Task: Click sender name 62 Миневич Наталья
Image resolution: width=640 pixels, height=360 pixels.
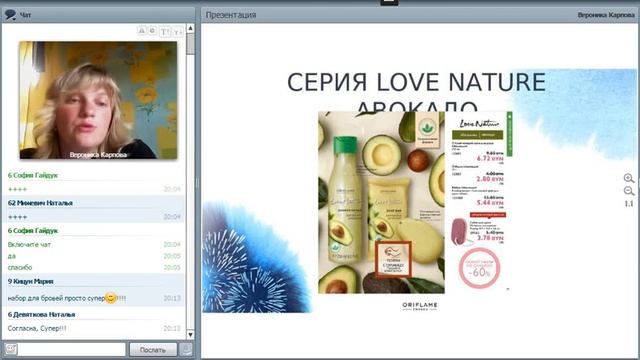Action: tap(40, 203)
